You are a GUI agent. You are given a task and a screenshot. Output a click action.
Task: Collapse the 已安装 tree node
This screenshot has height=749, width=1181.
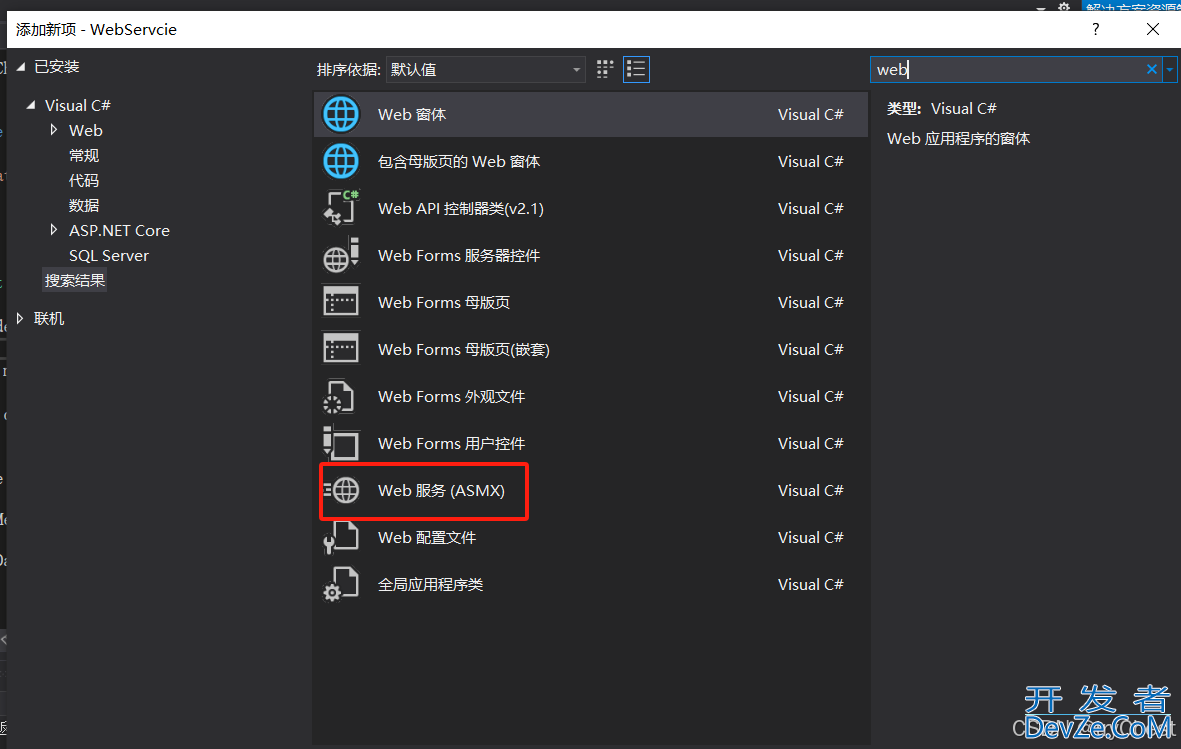(x=21, y=67)
